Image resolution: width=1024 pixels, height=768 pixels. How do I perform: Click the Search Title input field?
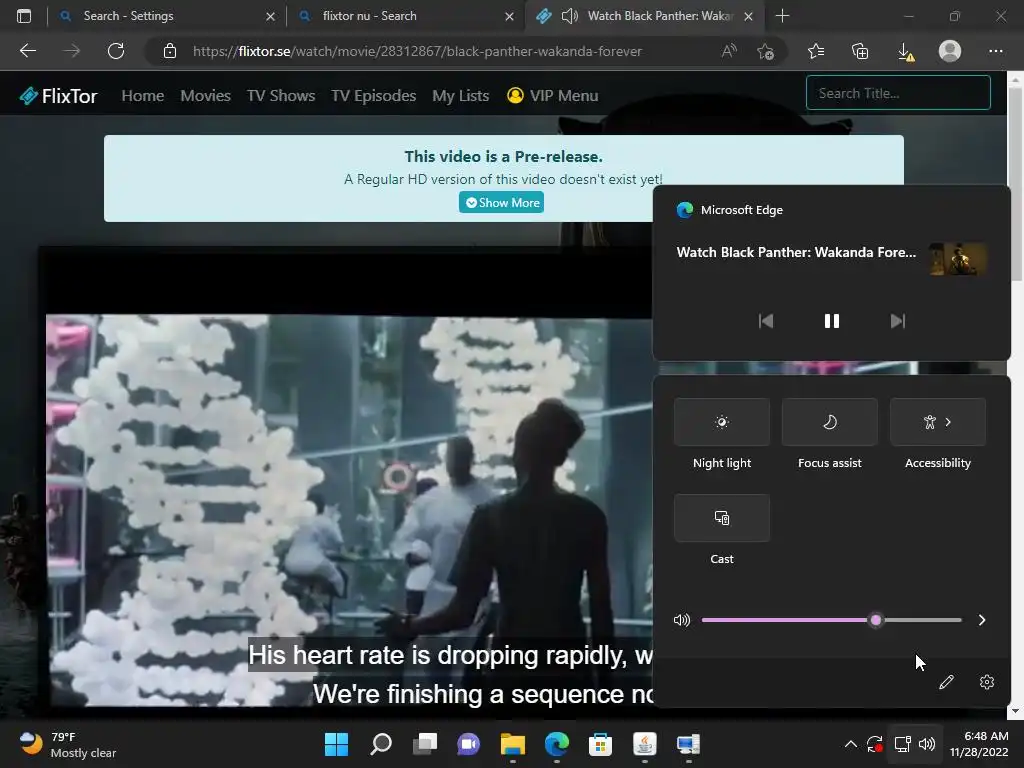coord(898,93)
